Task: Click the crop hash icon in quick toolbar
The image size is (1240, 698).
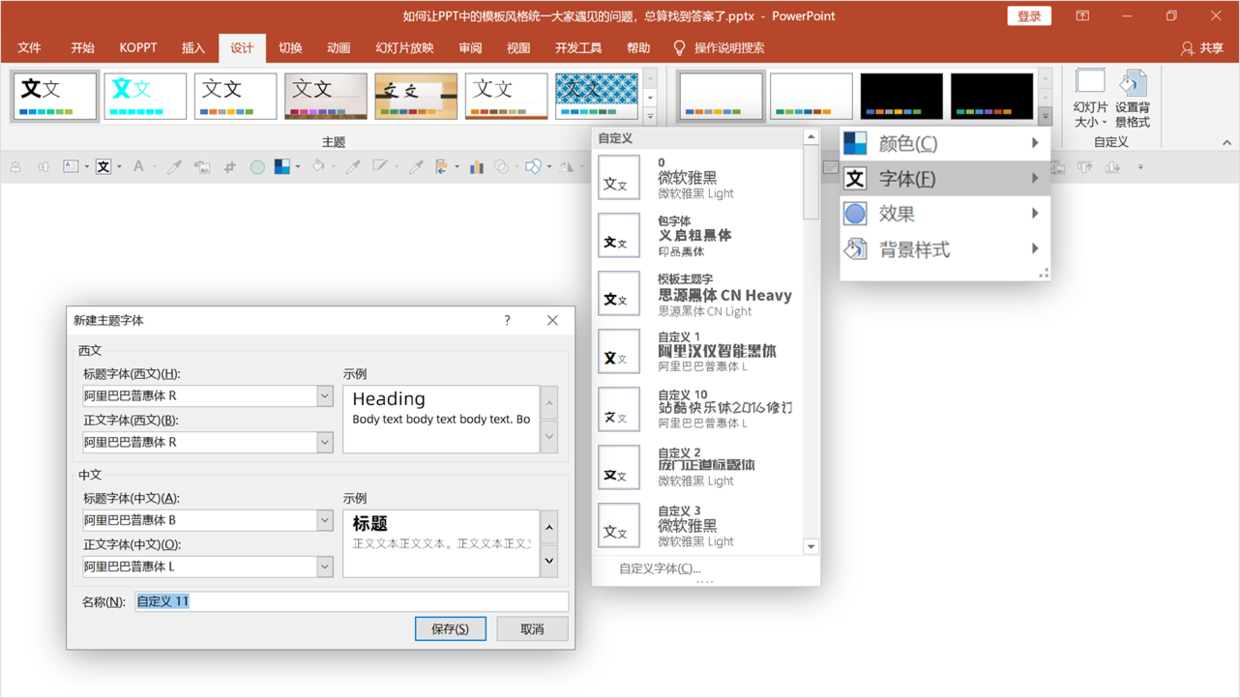Action: click(229, 167)
